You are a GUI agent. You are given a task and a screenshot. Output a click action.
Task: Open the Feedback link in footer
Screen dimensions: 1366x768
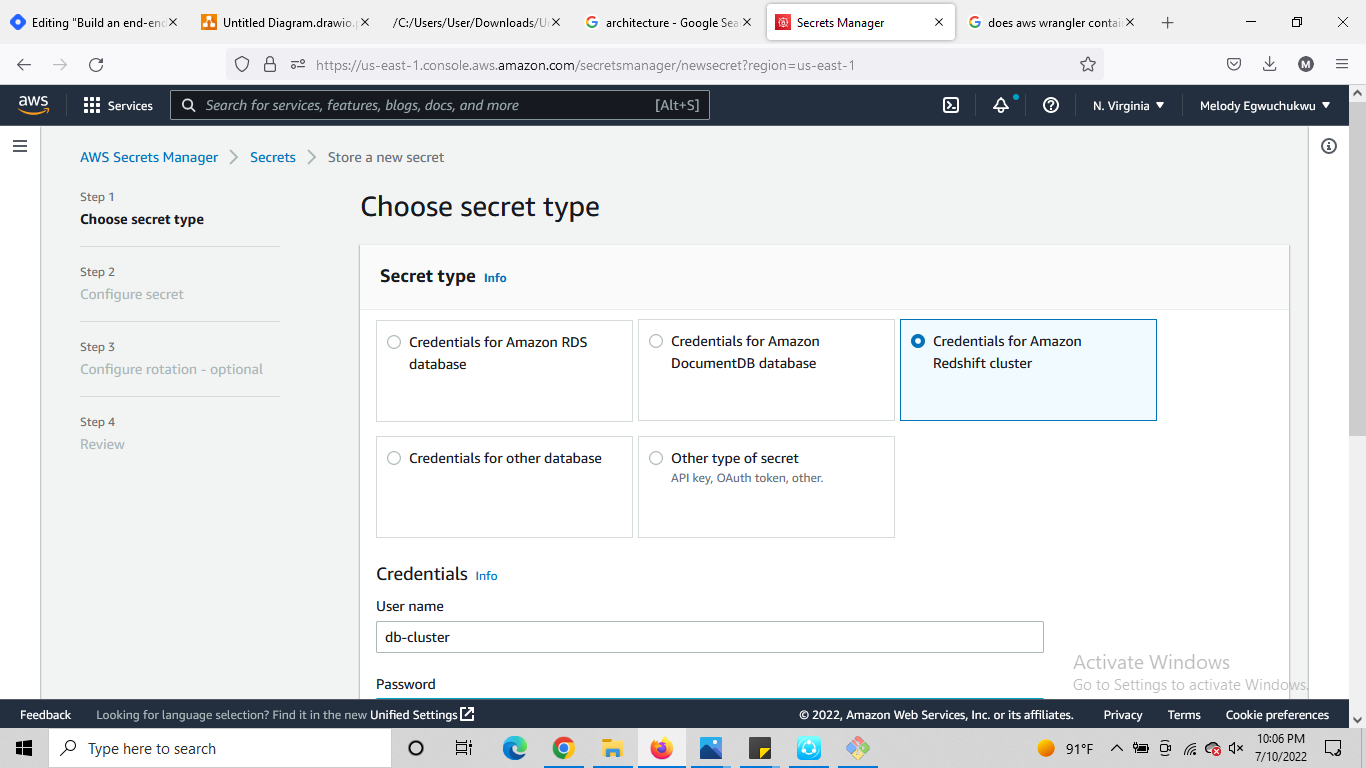[x=45, y=715]
